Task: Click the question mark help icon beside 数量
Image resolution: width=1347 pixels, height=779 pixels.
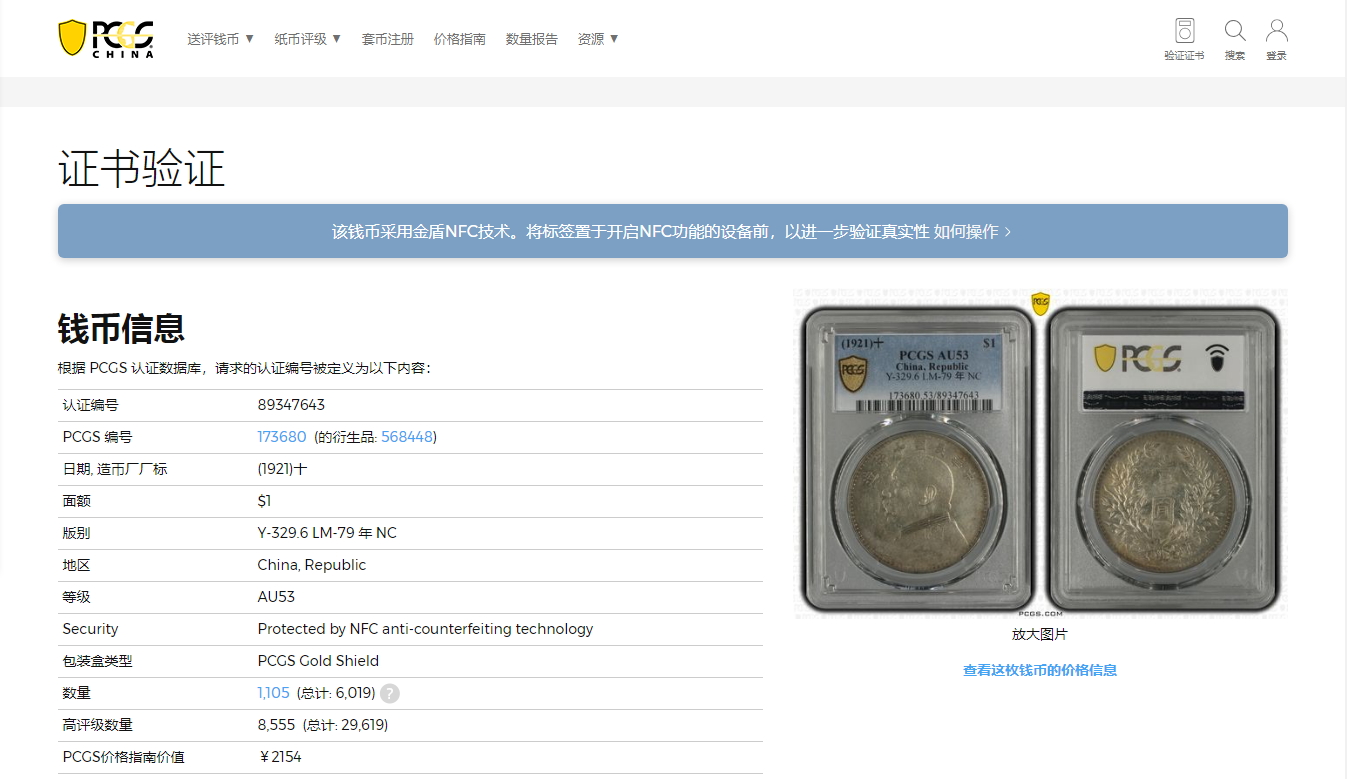Action: pyautogui.click(x=390, y=693)
